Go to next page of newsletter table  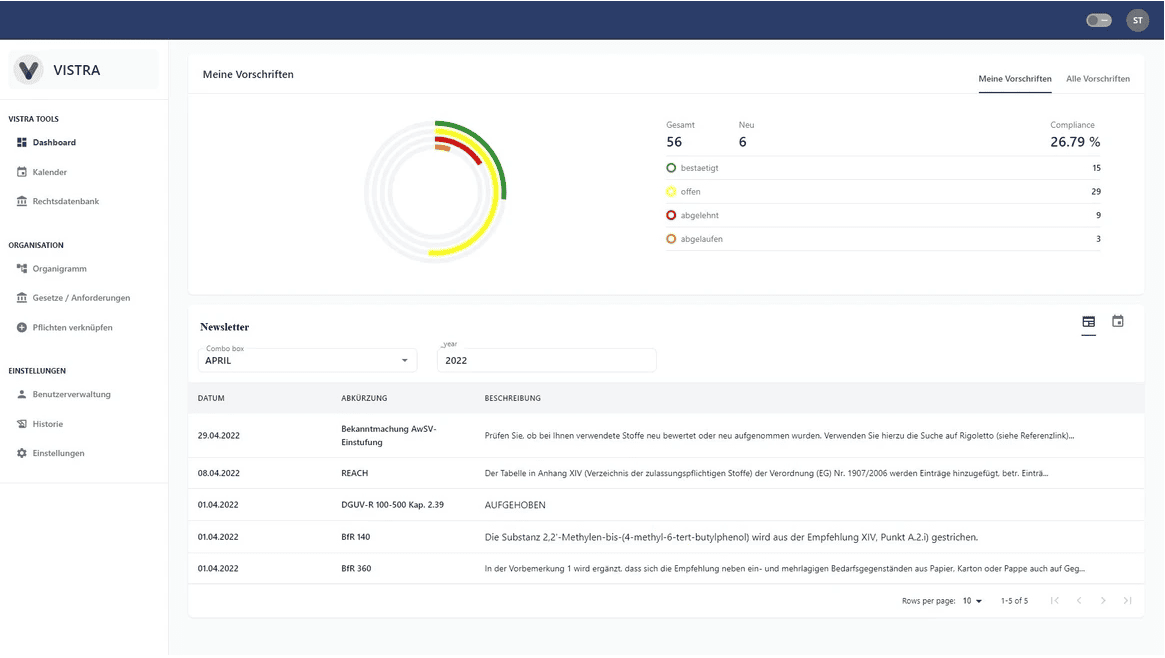tap(1103, 601)
